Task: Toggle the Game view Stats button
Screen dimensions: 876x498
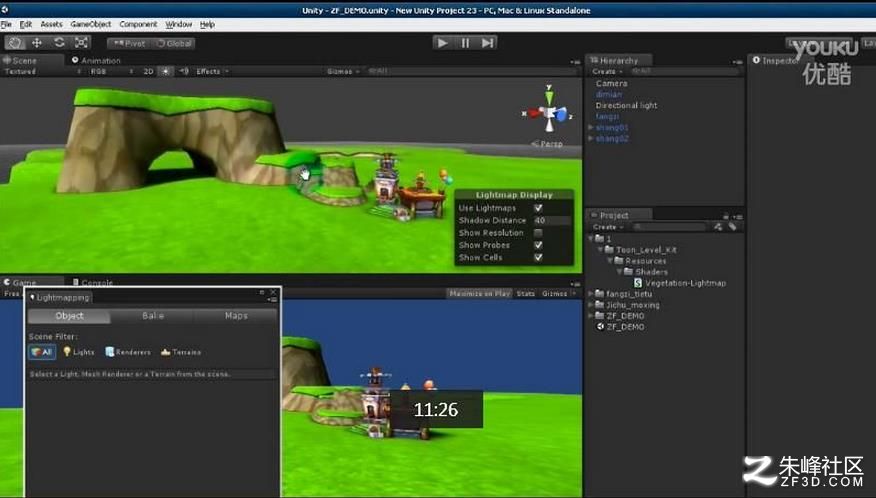Action: [x=525, y=293]
